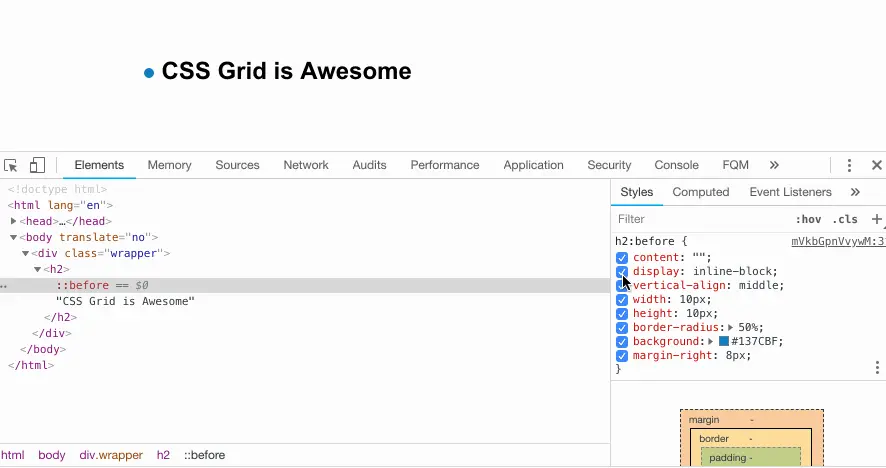The width and height of the screenshot is (886, 468).
Task: Activate the inspect element picker icon
Action: [x=11, y=166]
